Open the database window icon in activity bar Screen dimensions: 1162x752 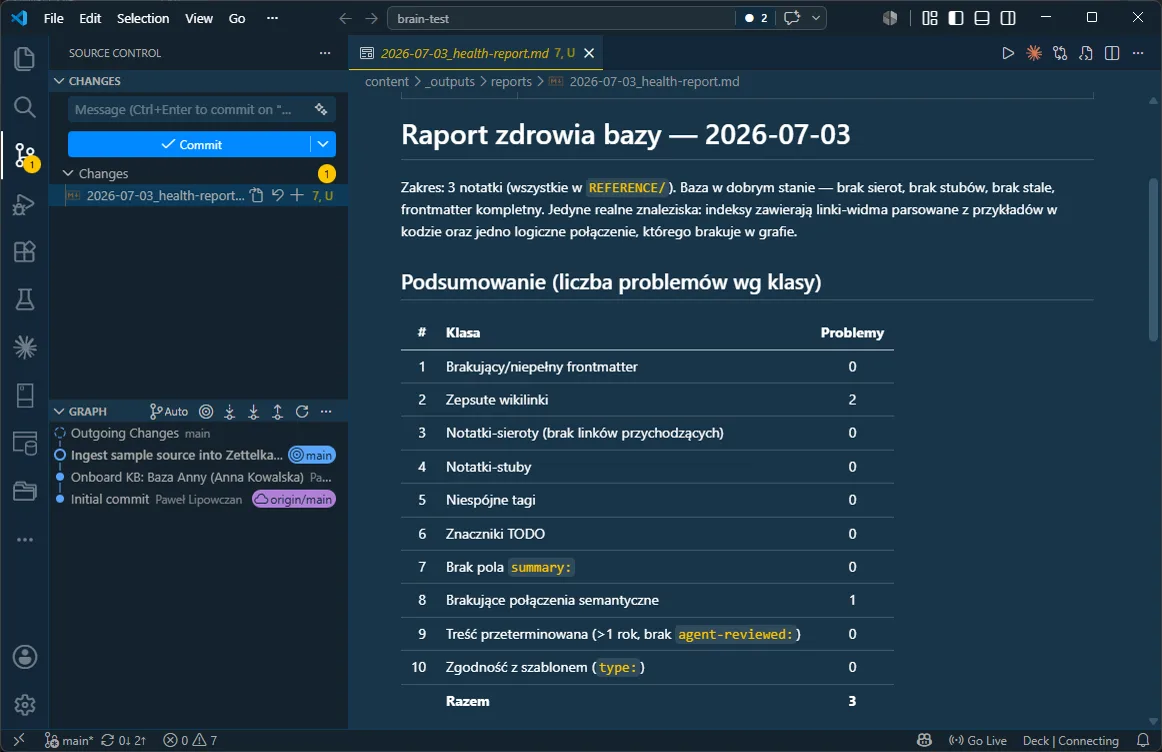(x=24, y=443)
